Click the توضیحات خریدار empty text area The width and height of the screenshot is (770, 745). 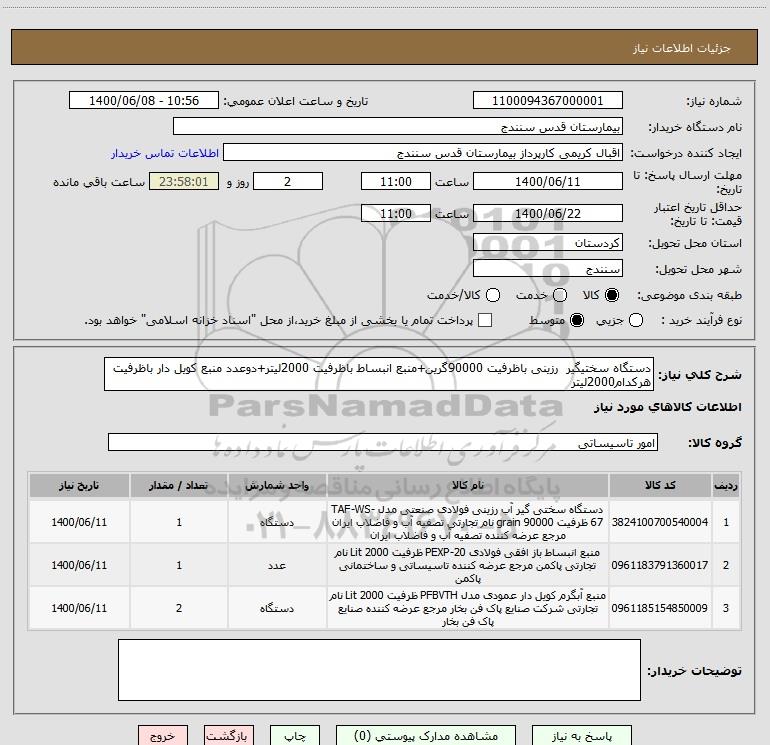[379, 670]
